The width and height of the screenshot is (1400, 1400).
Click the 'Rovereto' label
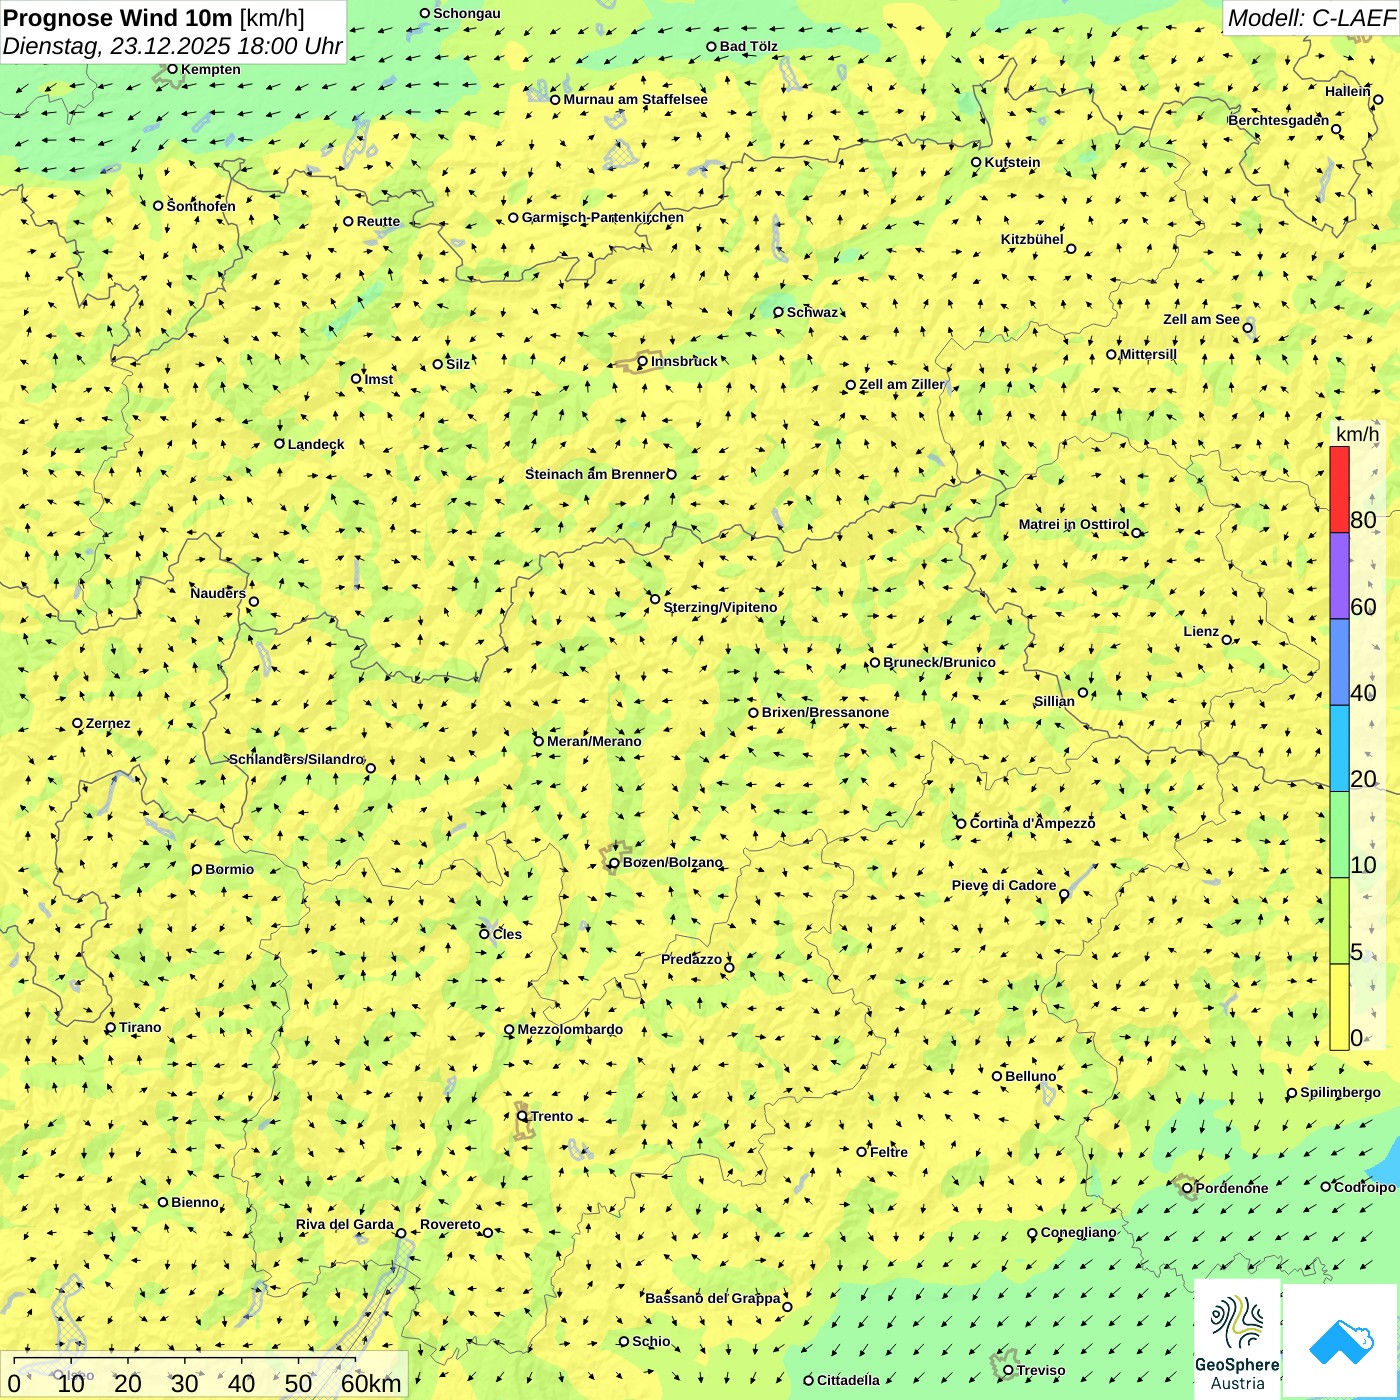tap(450, 1224)
